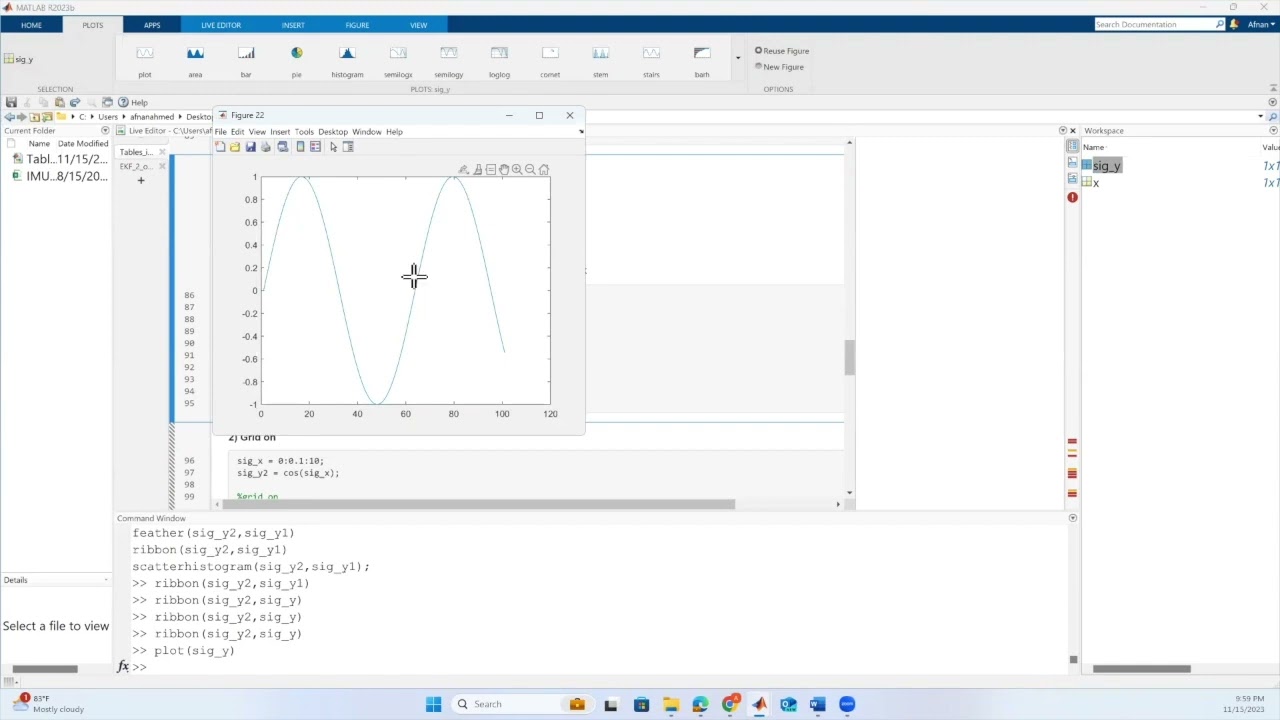This screenshot has width=1280, height=720.
Task: Open Property Inspector icon in figure toolbar
Action: (x=348, y=147)
